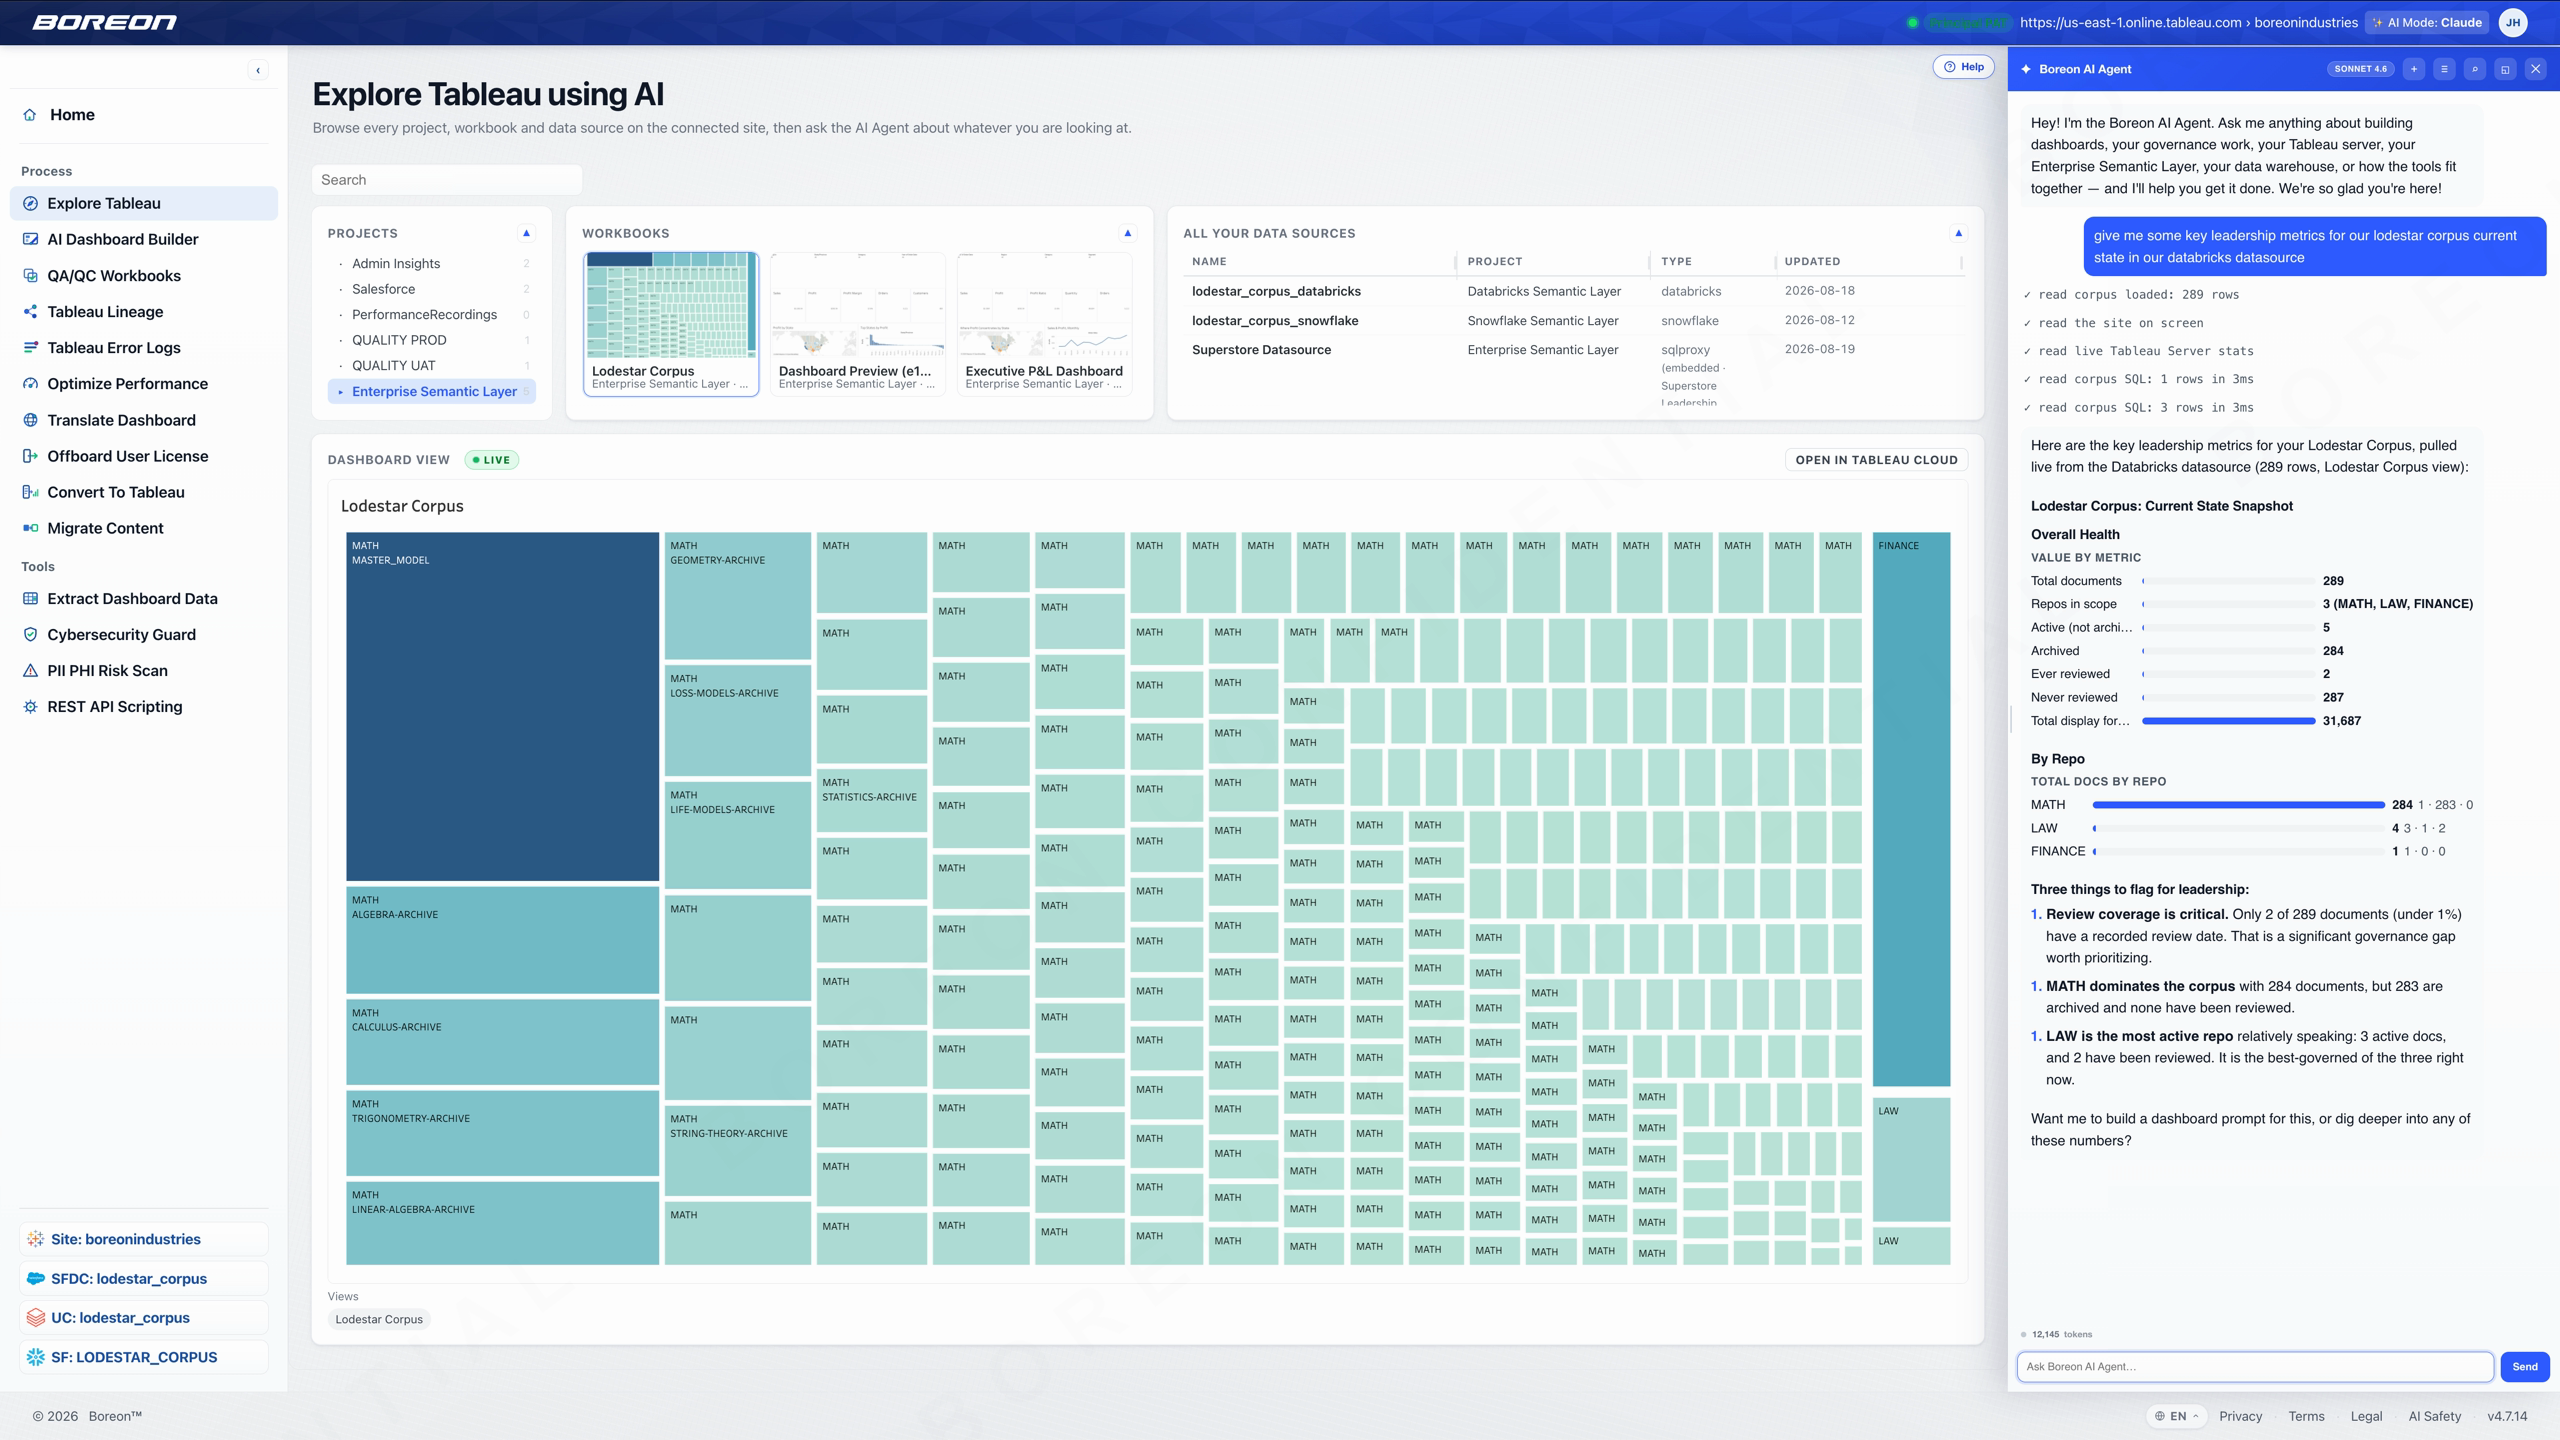Select the Lodestar Corpus view chip under Views

379,1319
